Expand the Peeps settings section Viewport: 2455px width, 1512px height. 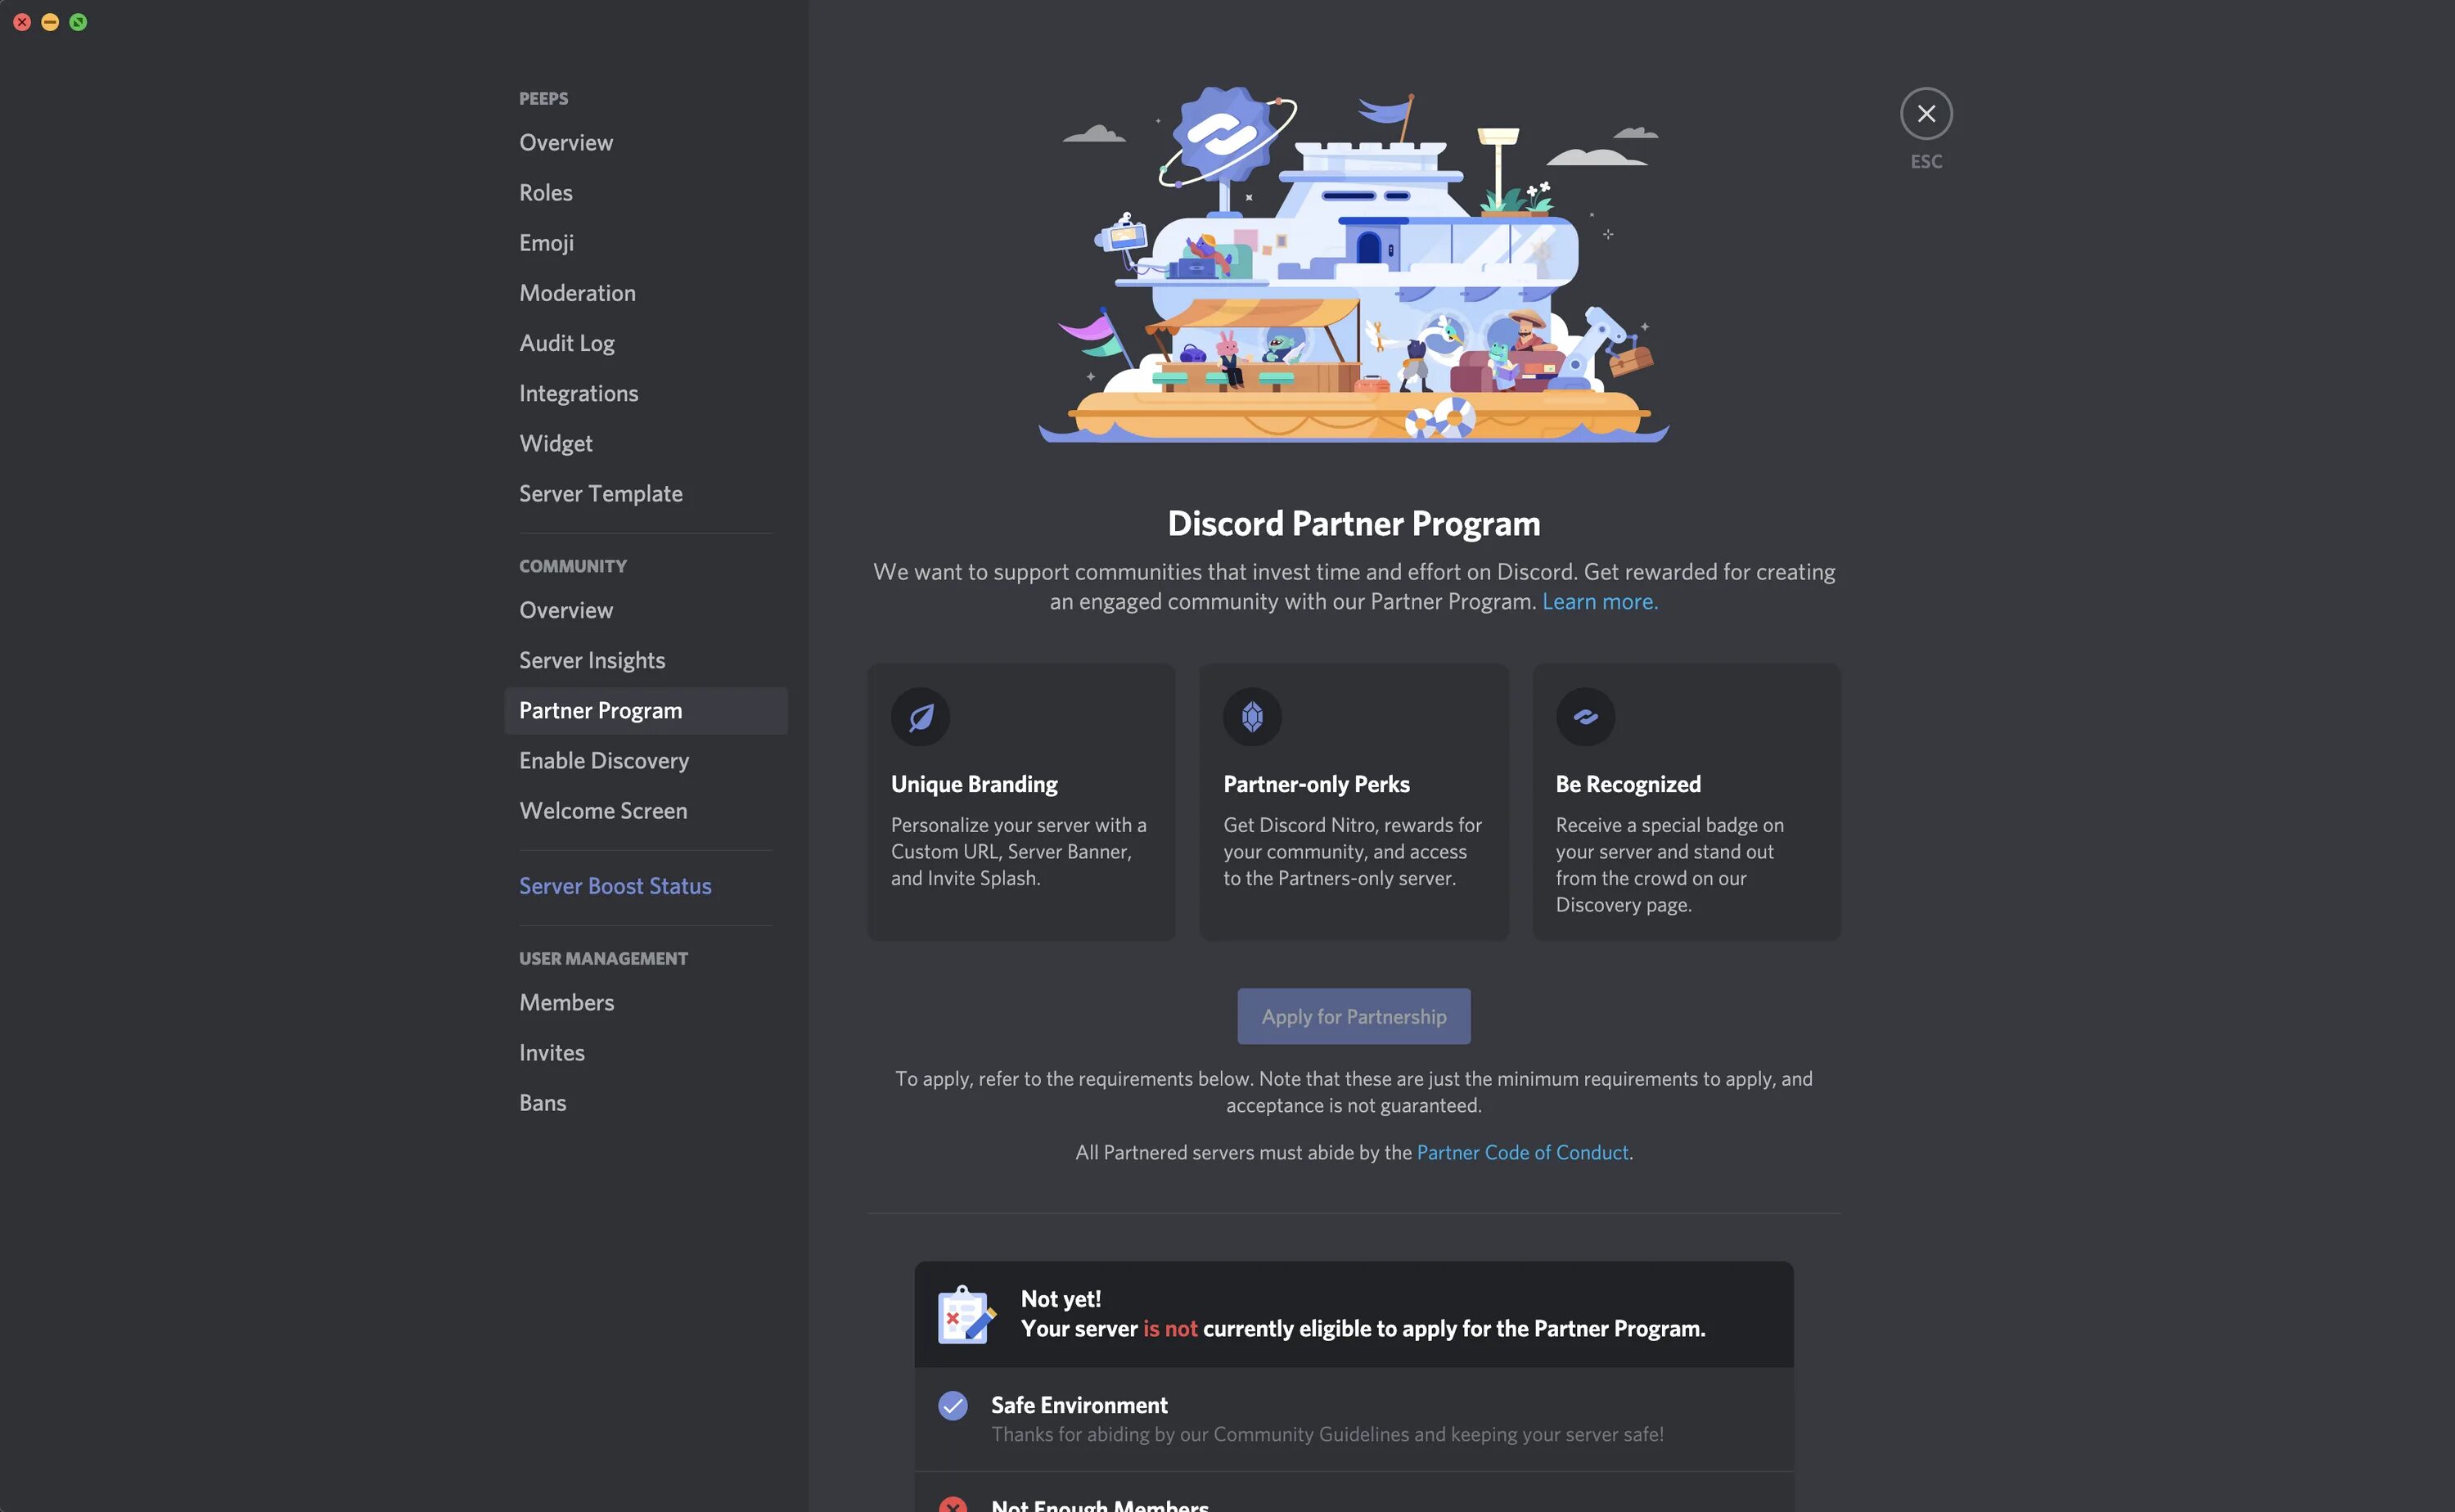point(542,98)
